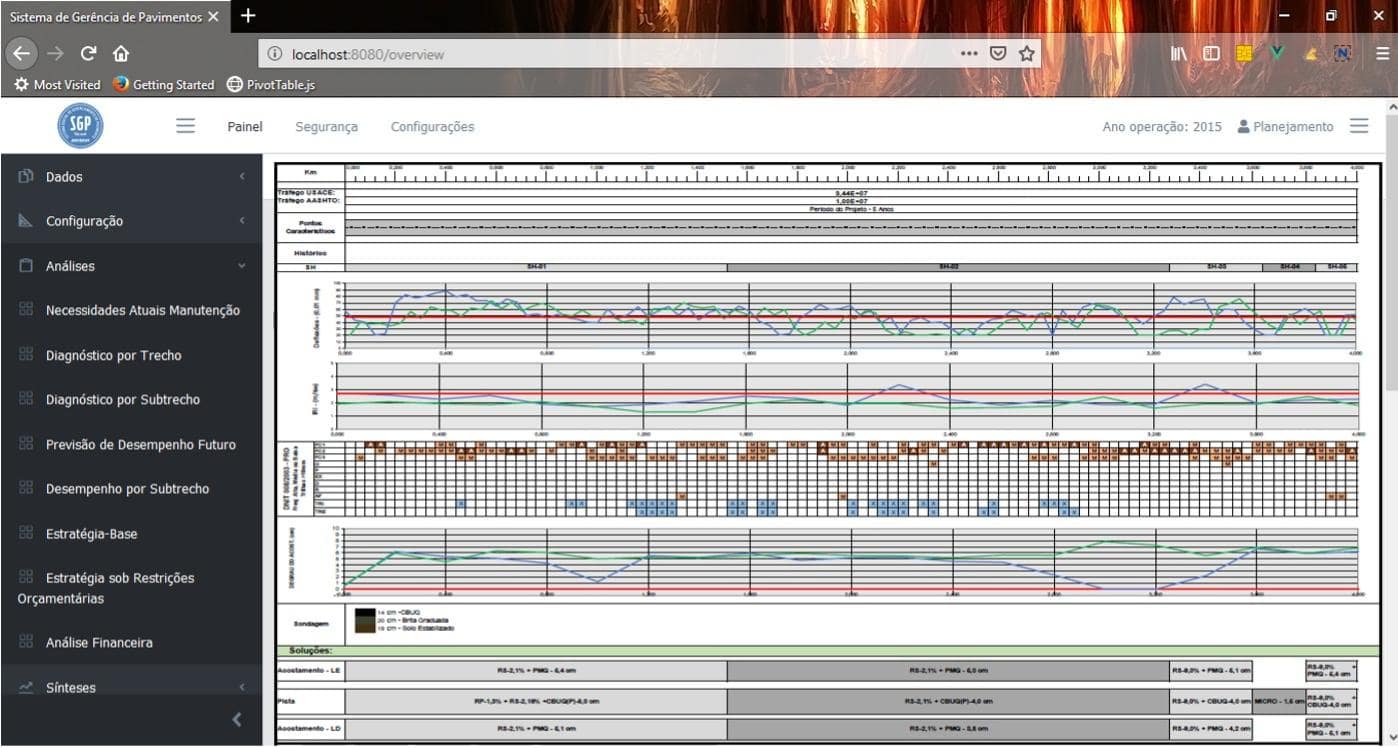Collapse sidebar with bottom left arrow
The image size is (1398, 748).
click(236, 719)
